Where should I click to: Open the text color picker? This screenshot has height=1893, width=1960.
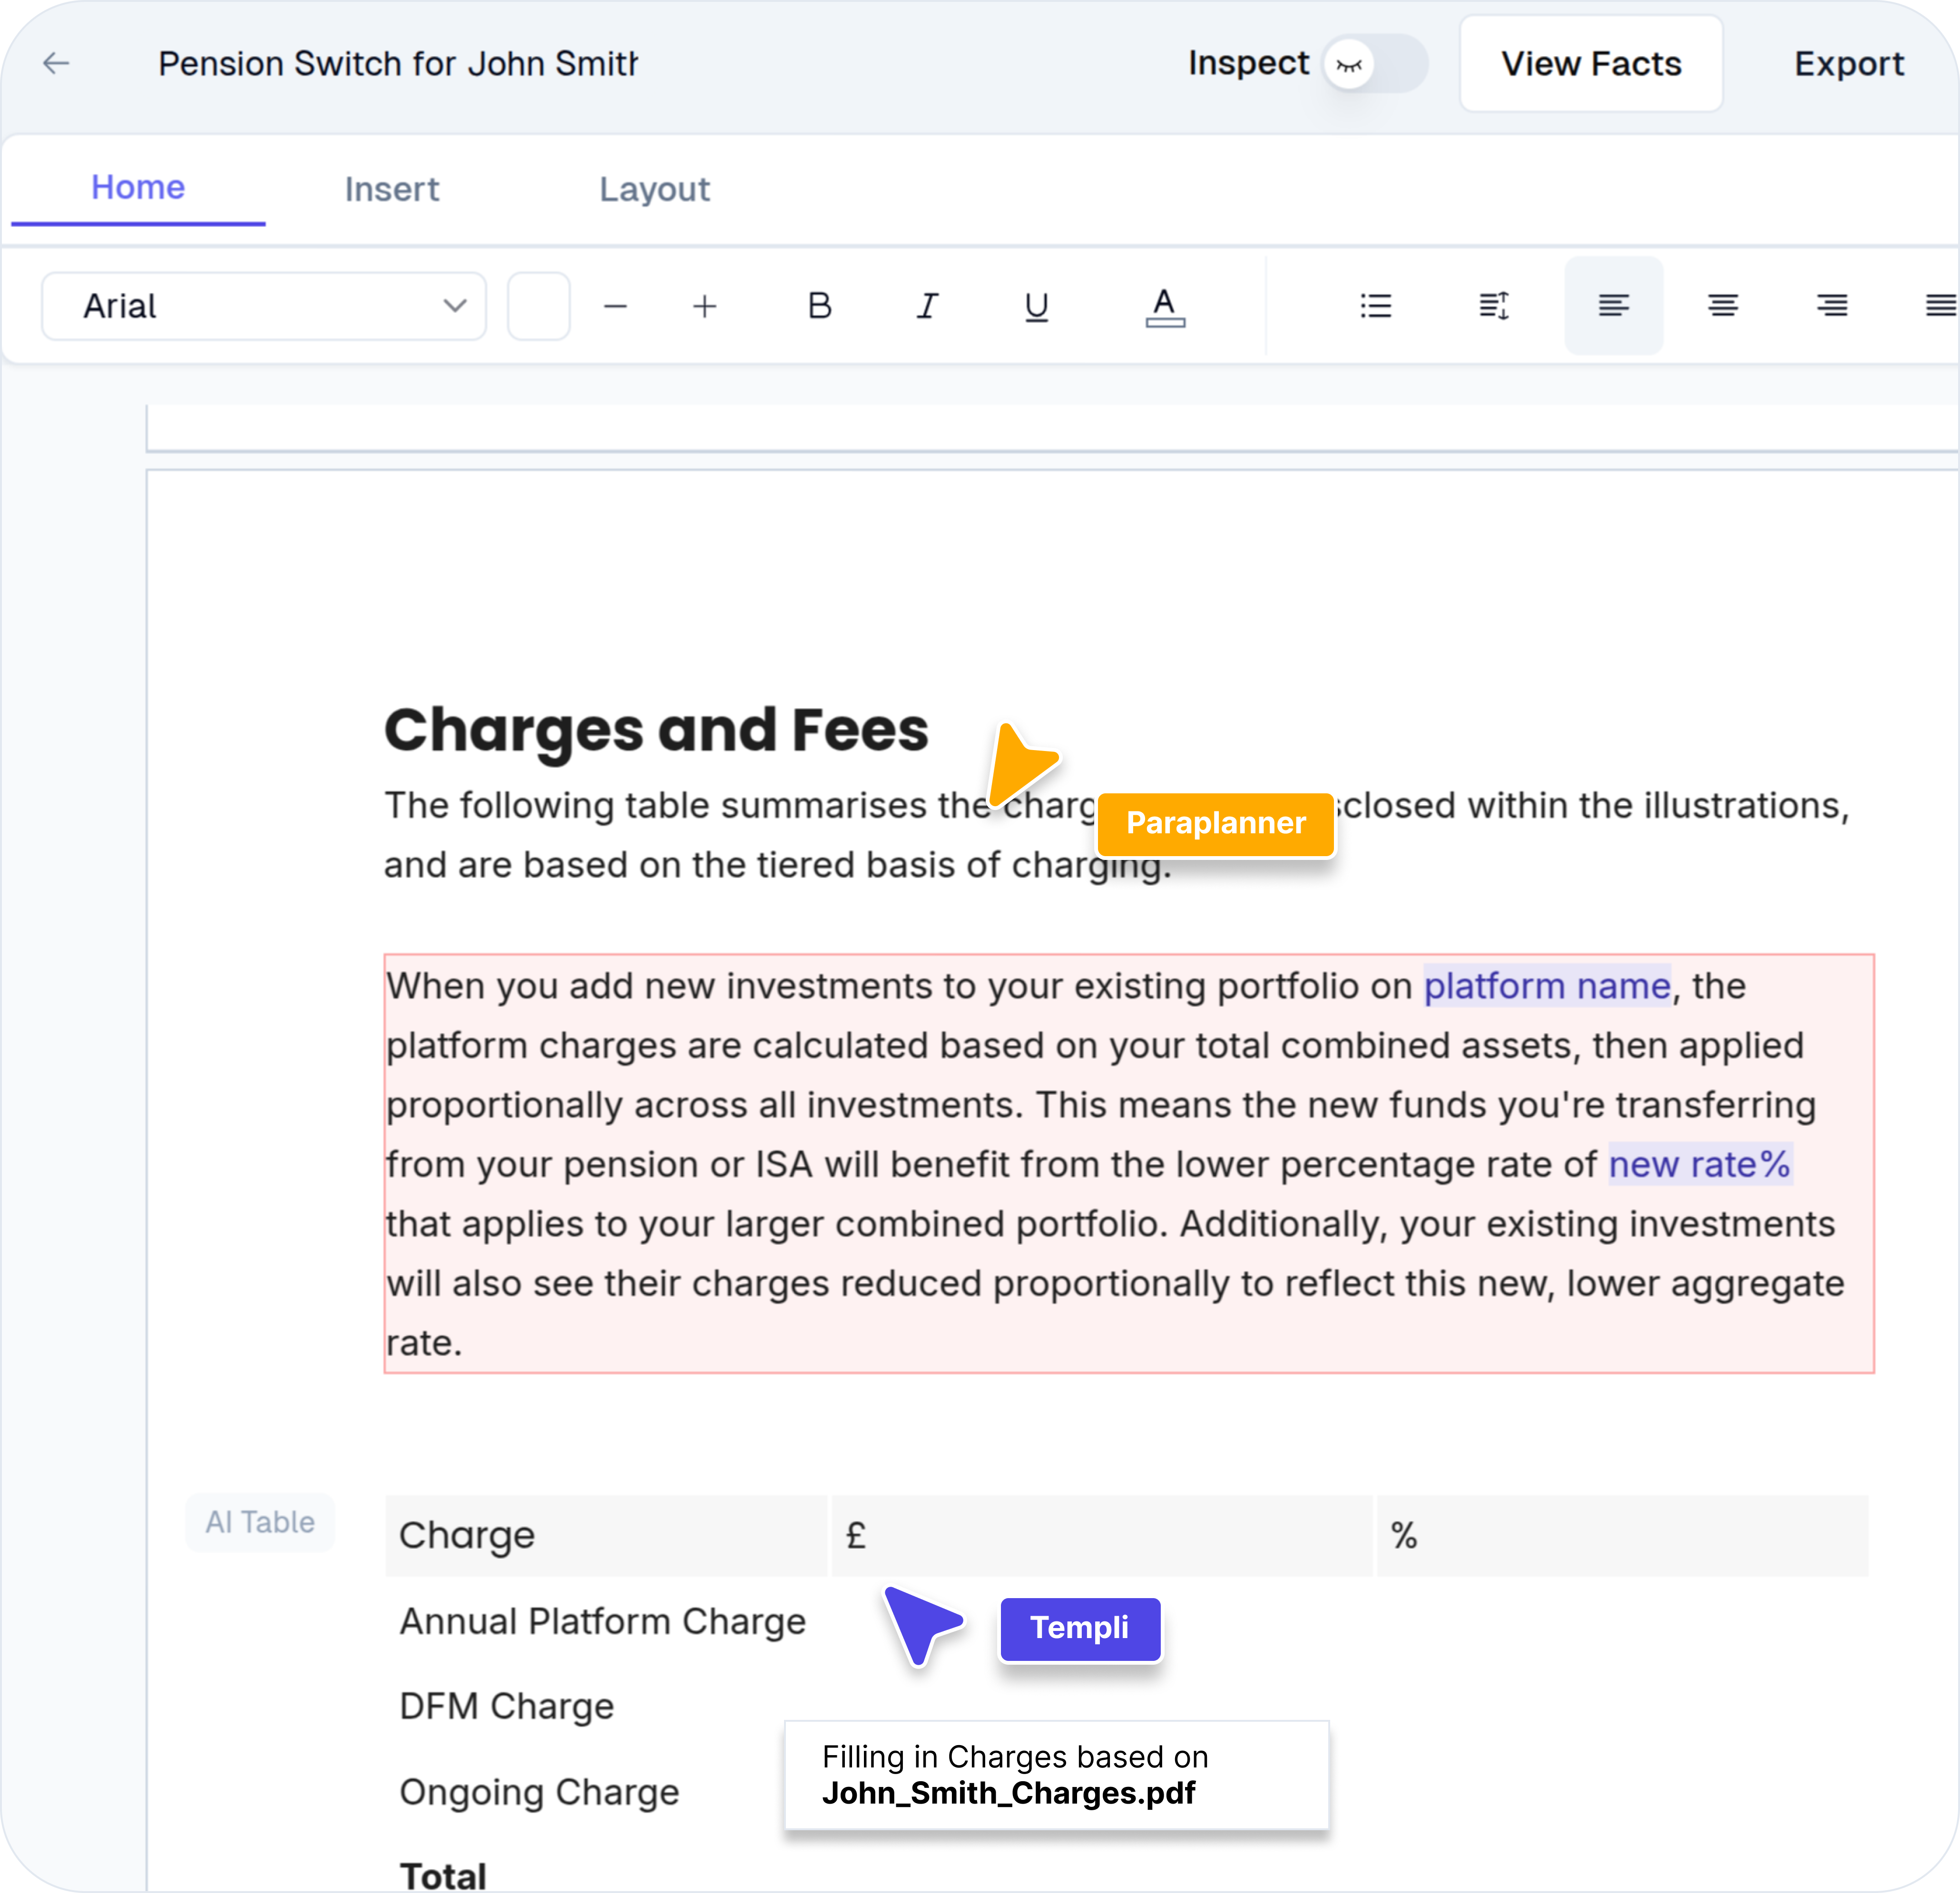pyautogui.click(x=1164, y=306)
